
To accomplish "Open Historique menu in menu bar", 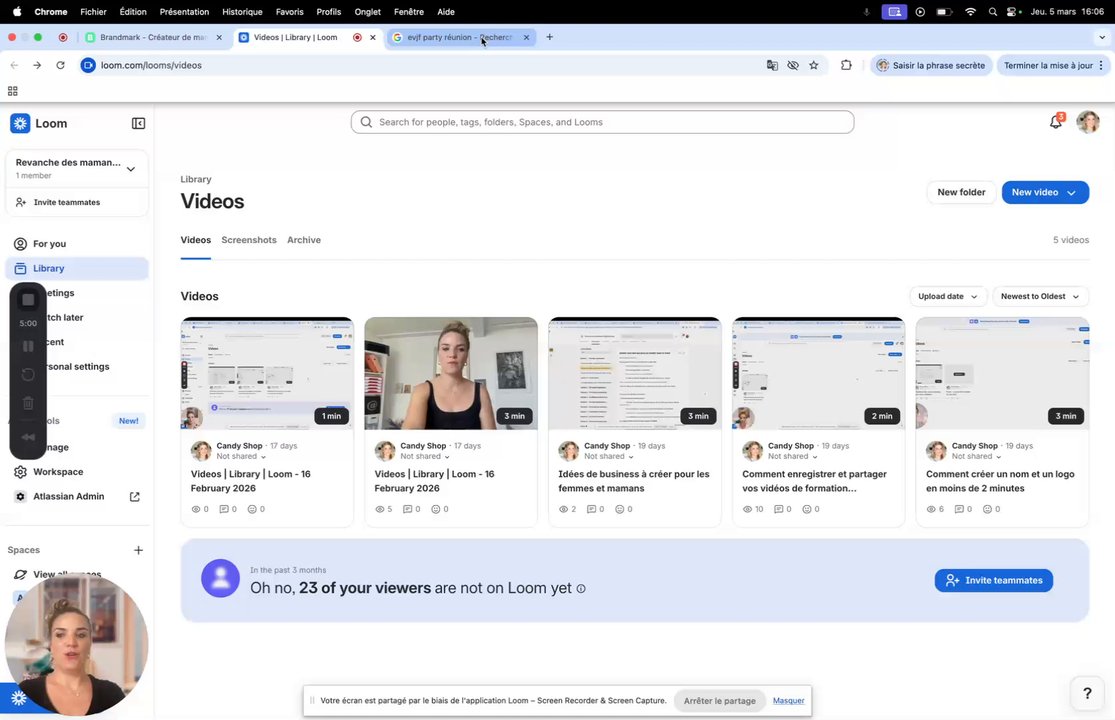I will pos(242,12).
